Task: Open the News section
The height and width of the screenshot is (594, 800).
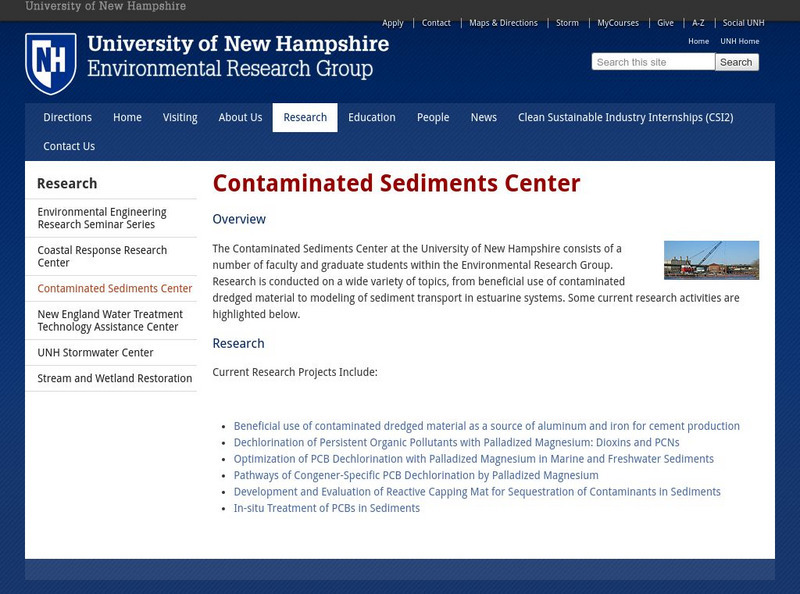Action: coord(483,117)
